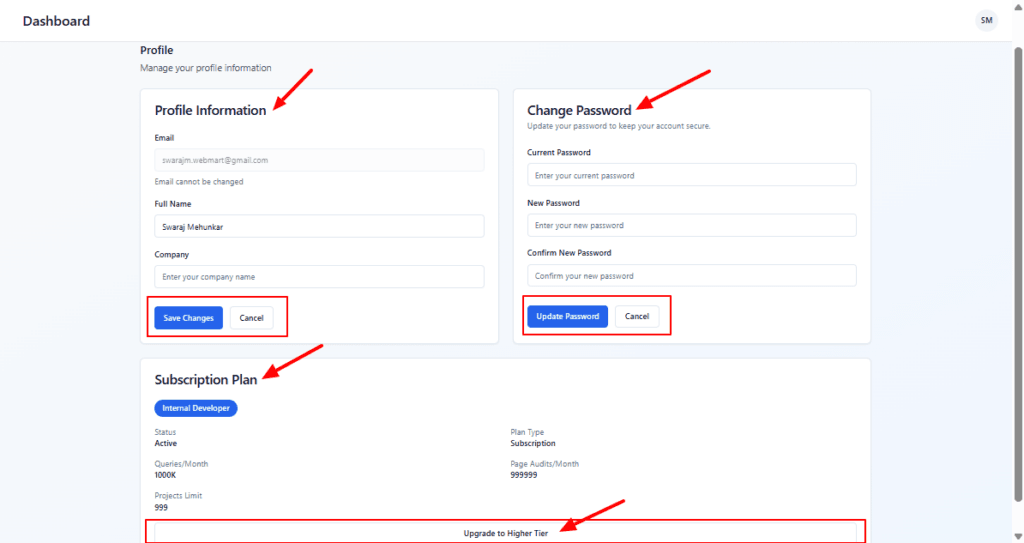The height and width of the screenshot is (543, 1024).
Task: Click the Subscription Plan heading
Action: (x=205, y=380)
